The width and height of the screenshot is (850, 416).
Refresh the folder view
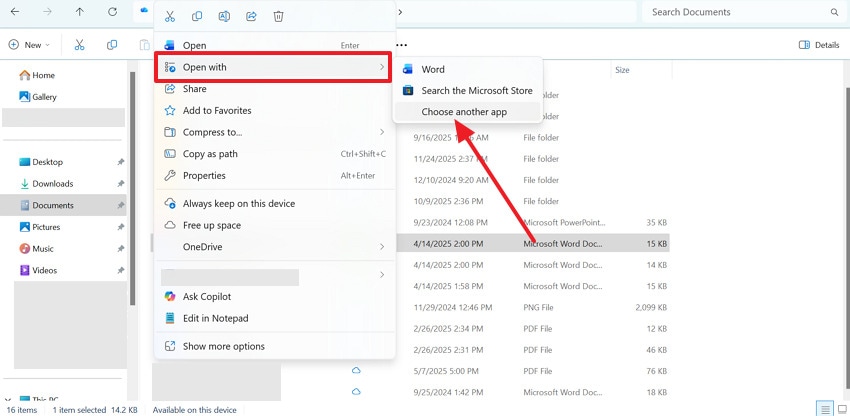tap(112, 12)
